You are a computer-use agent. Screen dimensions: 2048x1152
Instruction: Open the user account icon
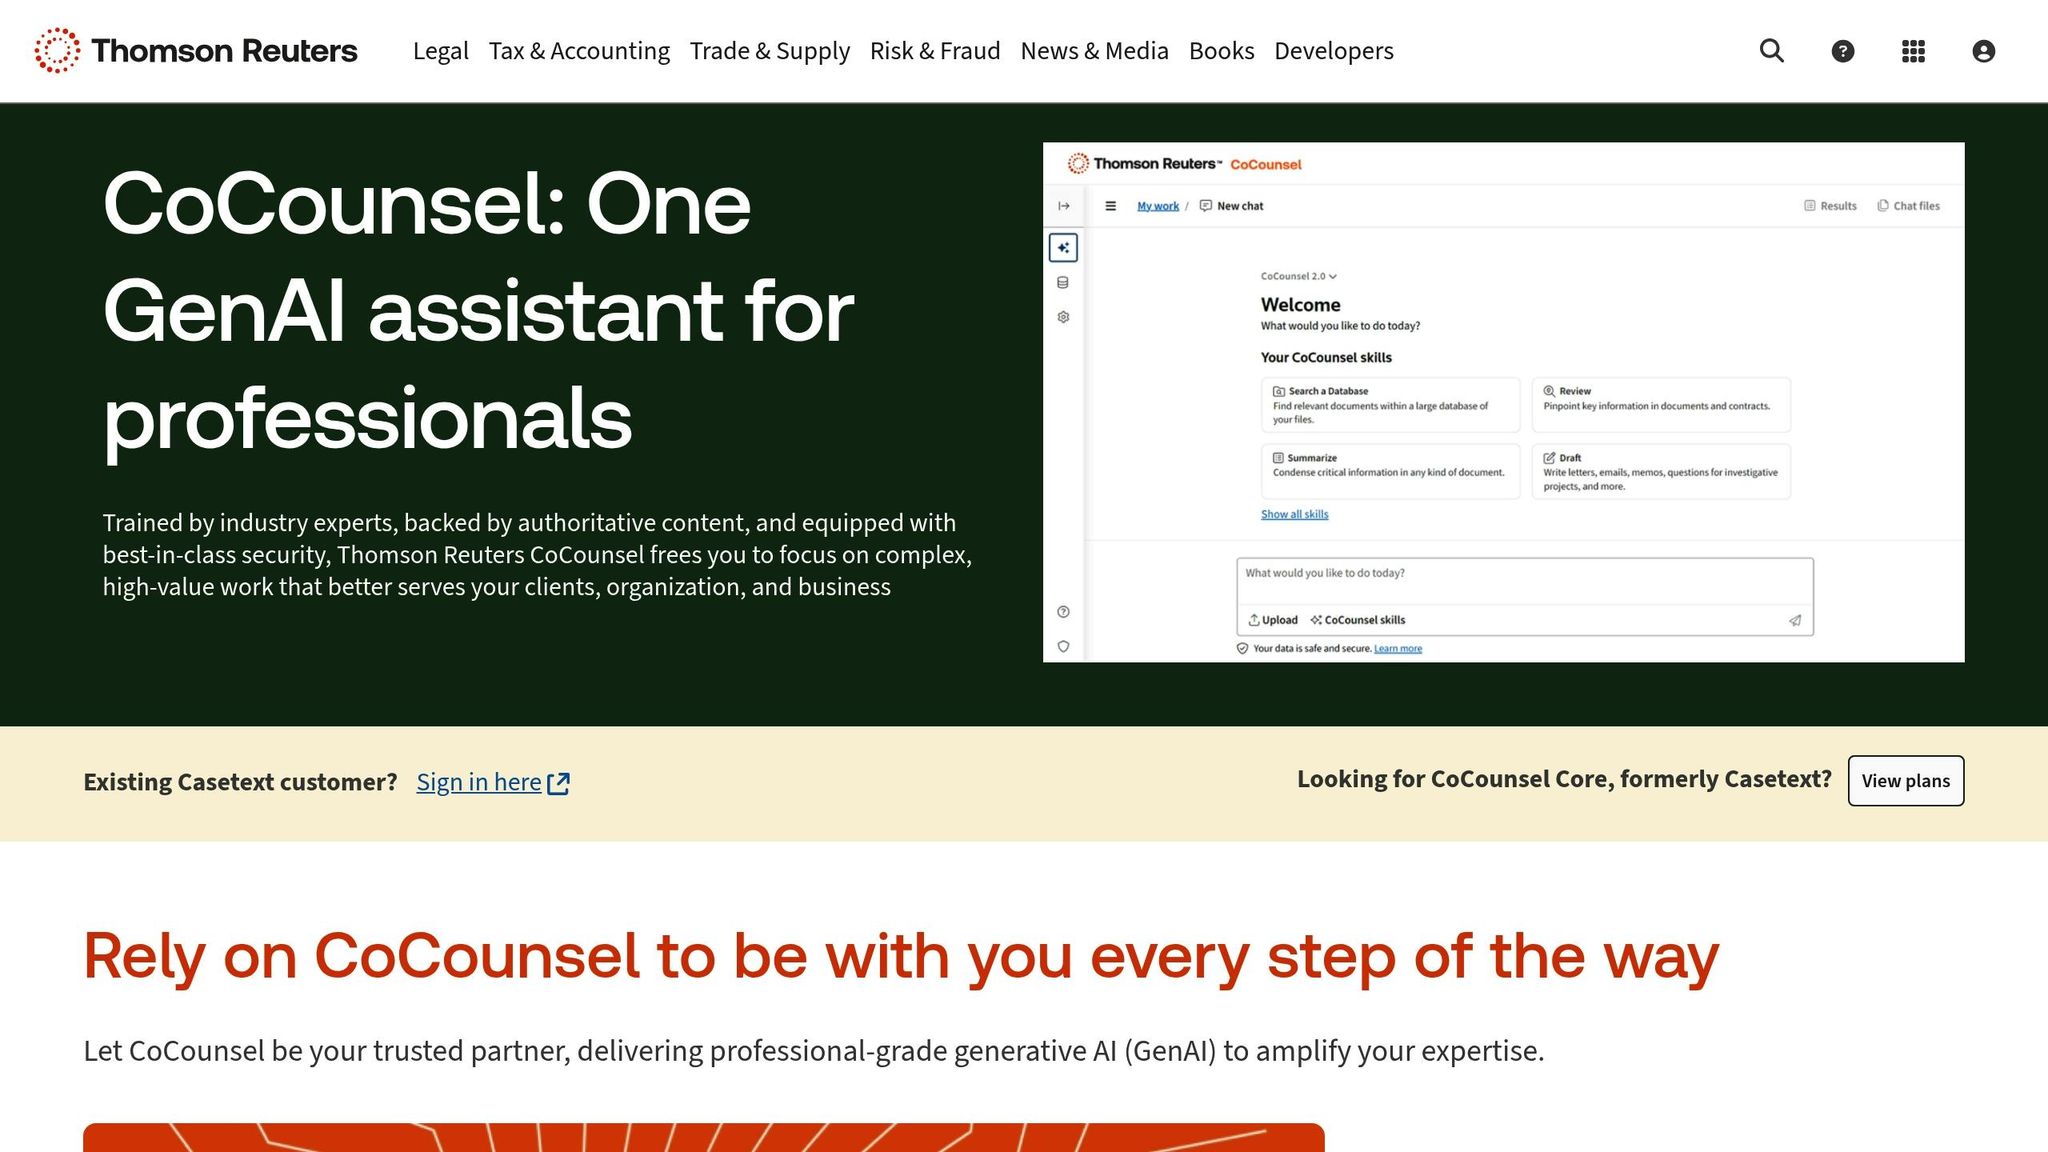click(x=1984, y=51)
